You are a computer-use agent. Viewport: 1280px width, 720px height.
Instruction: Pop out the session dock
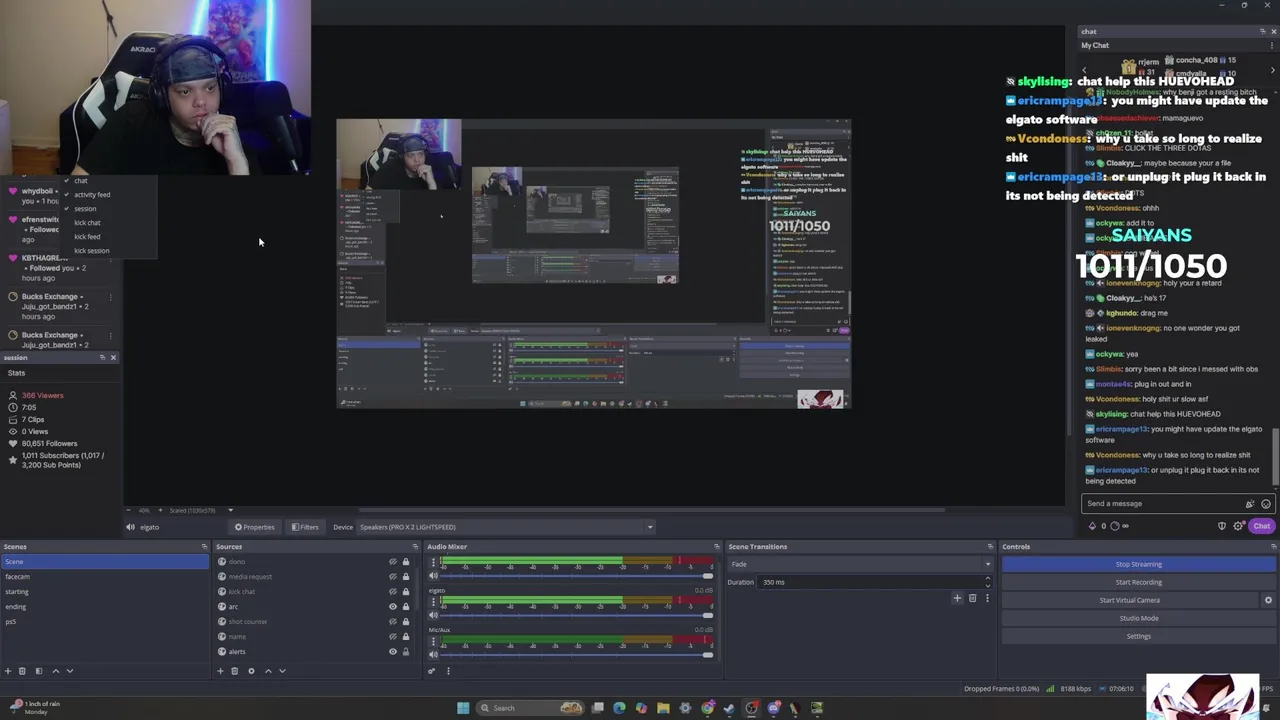tap(102, 357)
